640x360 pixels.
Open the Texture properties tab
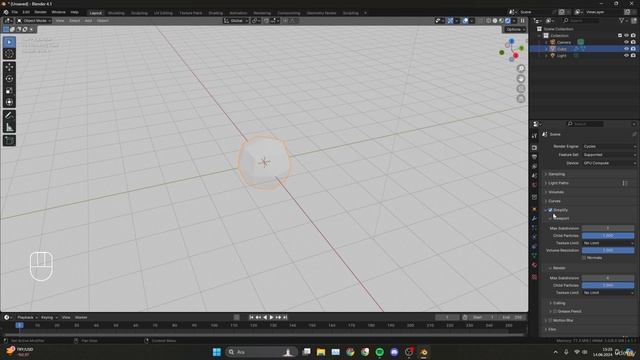pyautogui.click(x=534, y=277)
